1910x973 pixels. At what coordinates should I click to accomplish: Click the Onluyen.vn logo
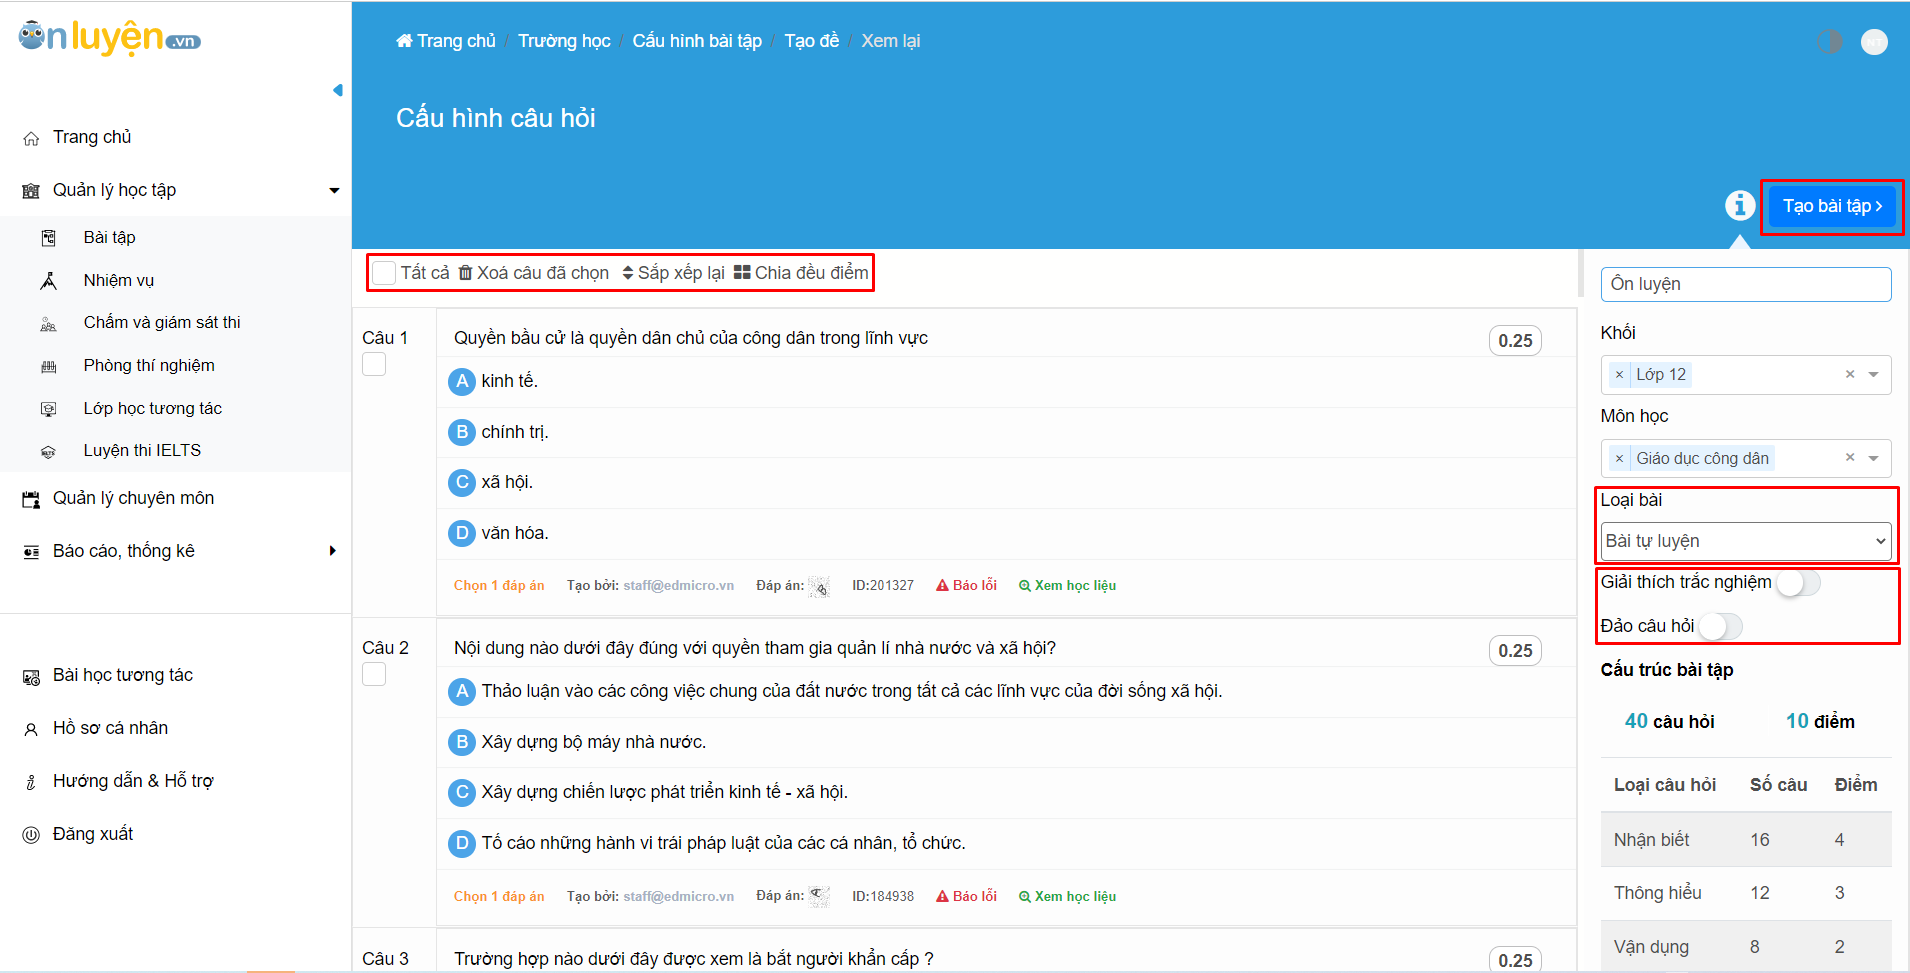pyautogui.click(x=110, y=38)
